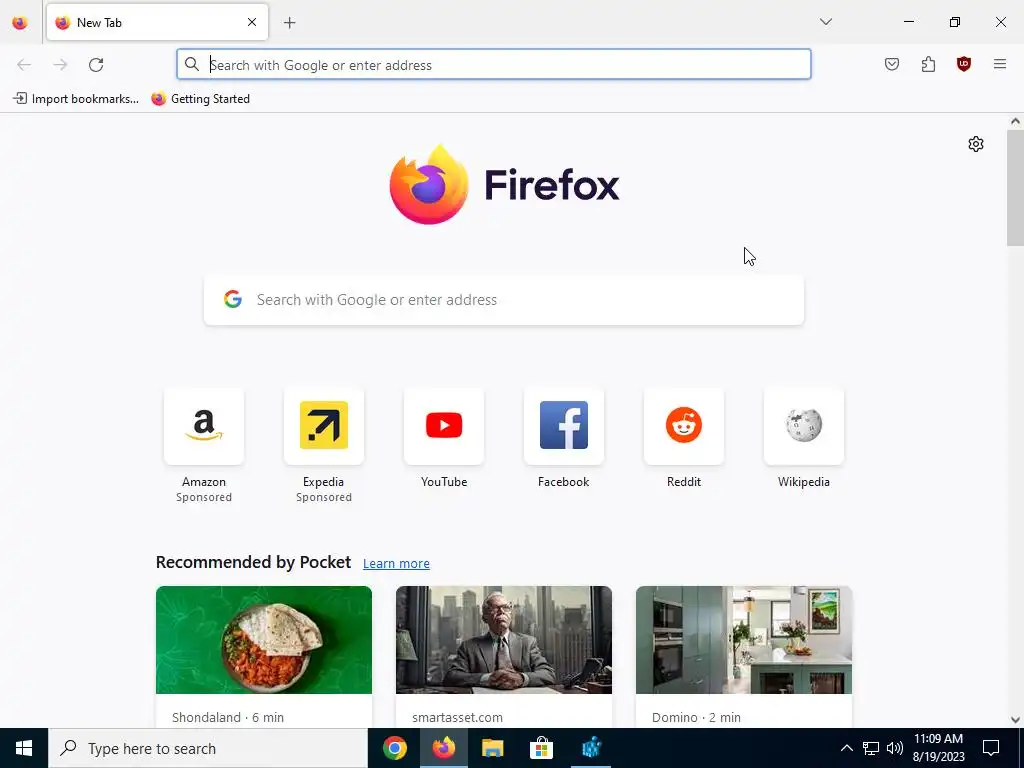Open the Firefox application hamburger menu

click(1000, 64)
